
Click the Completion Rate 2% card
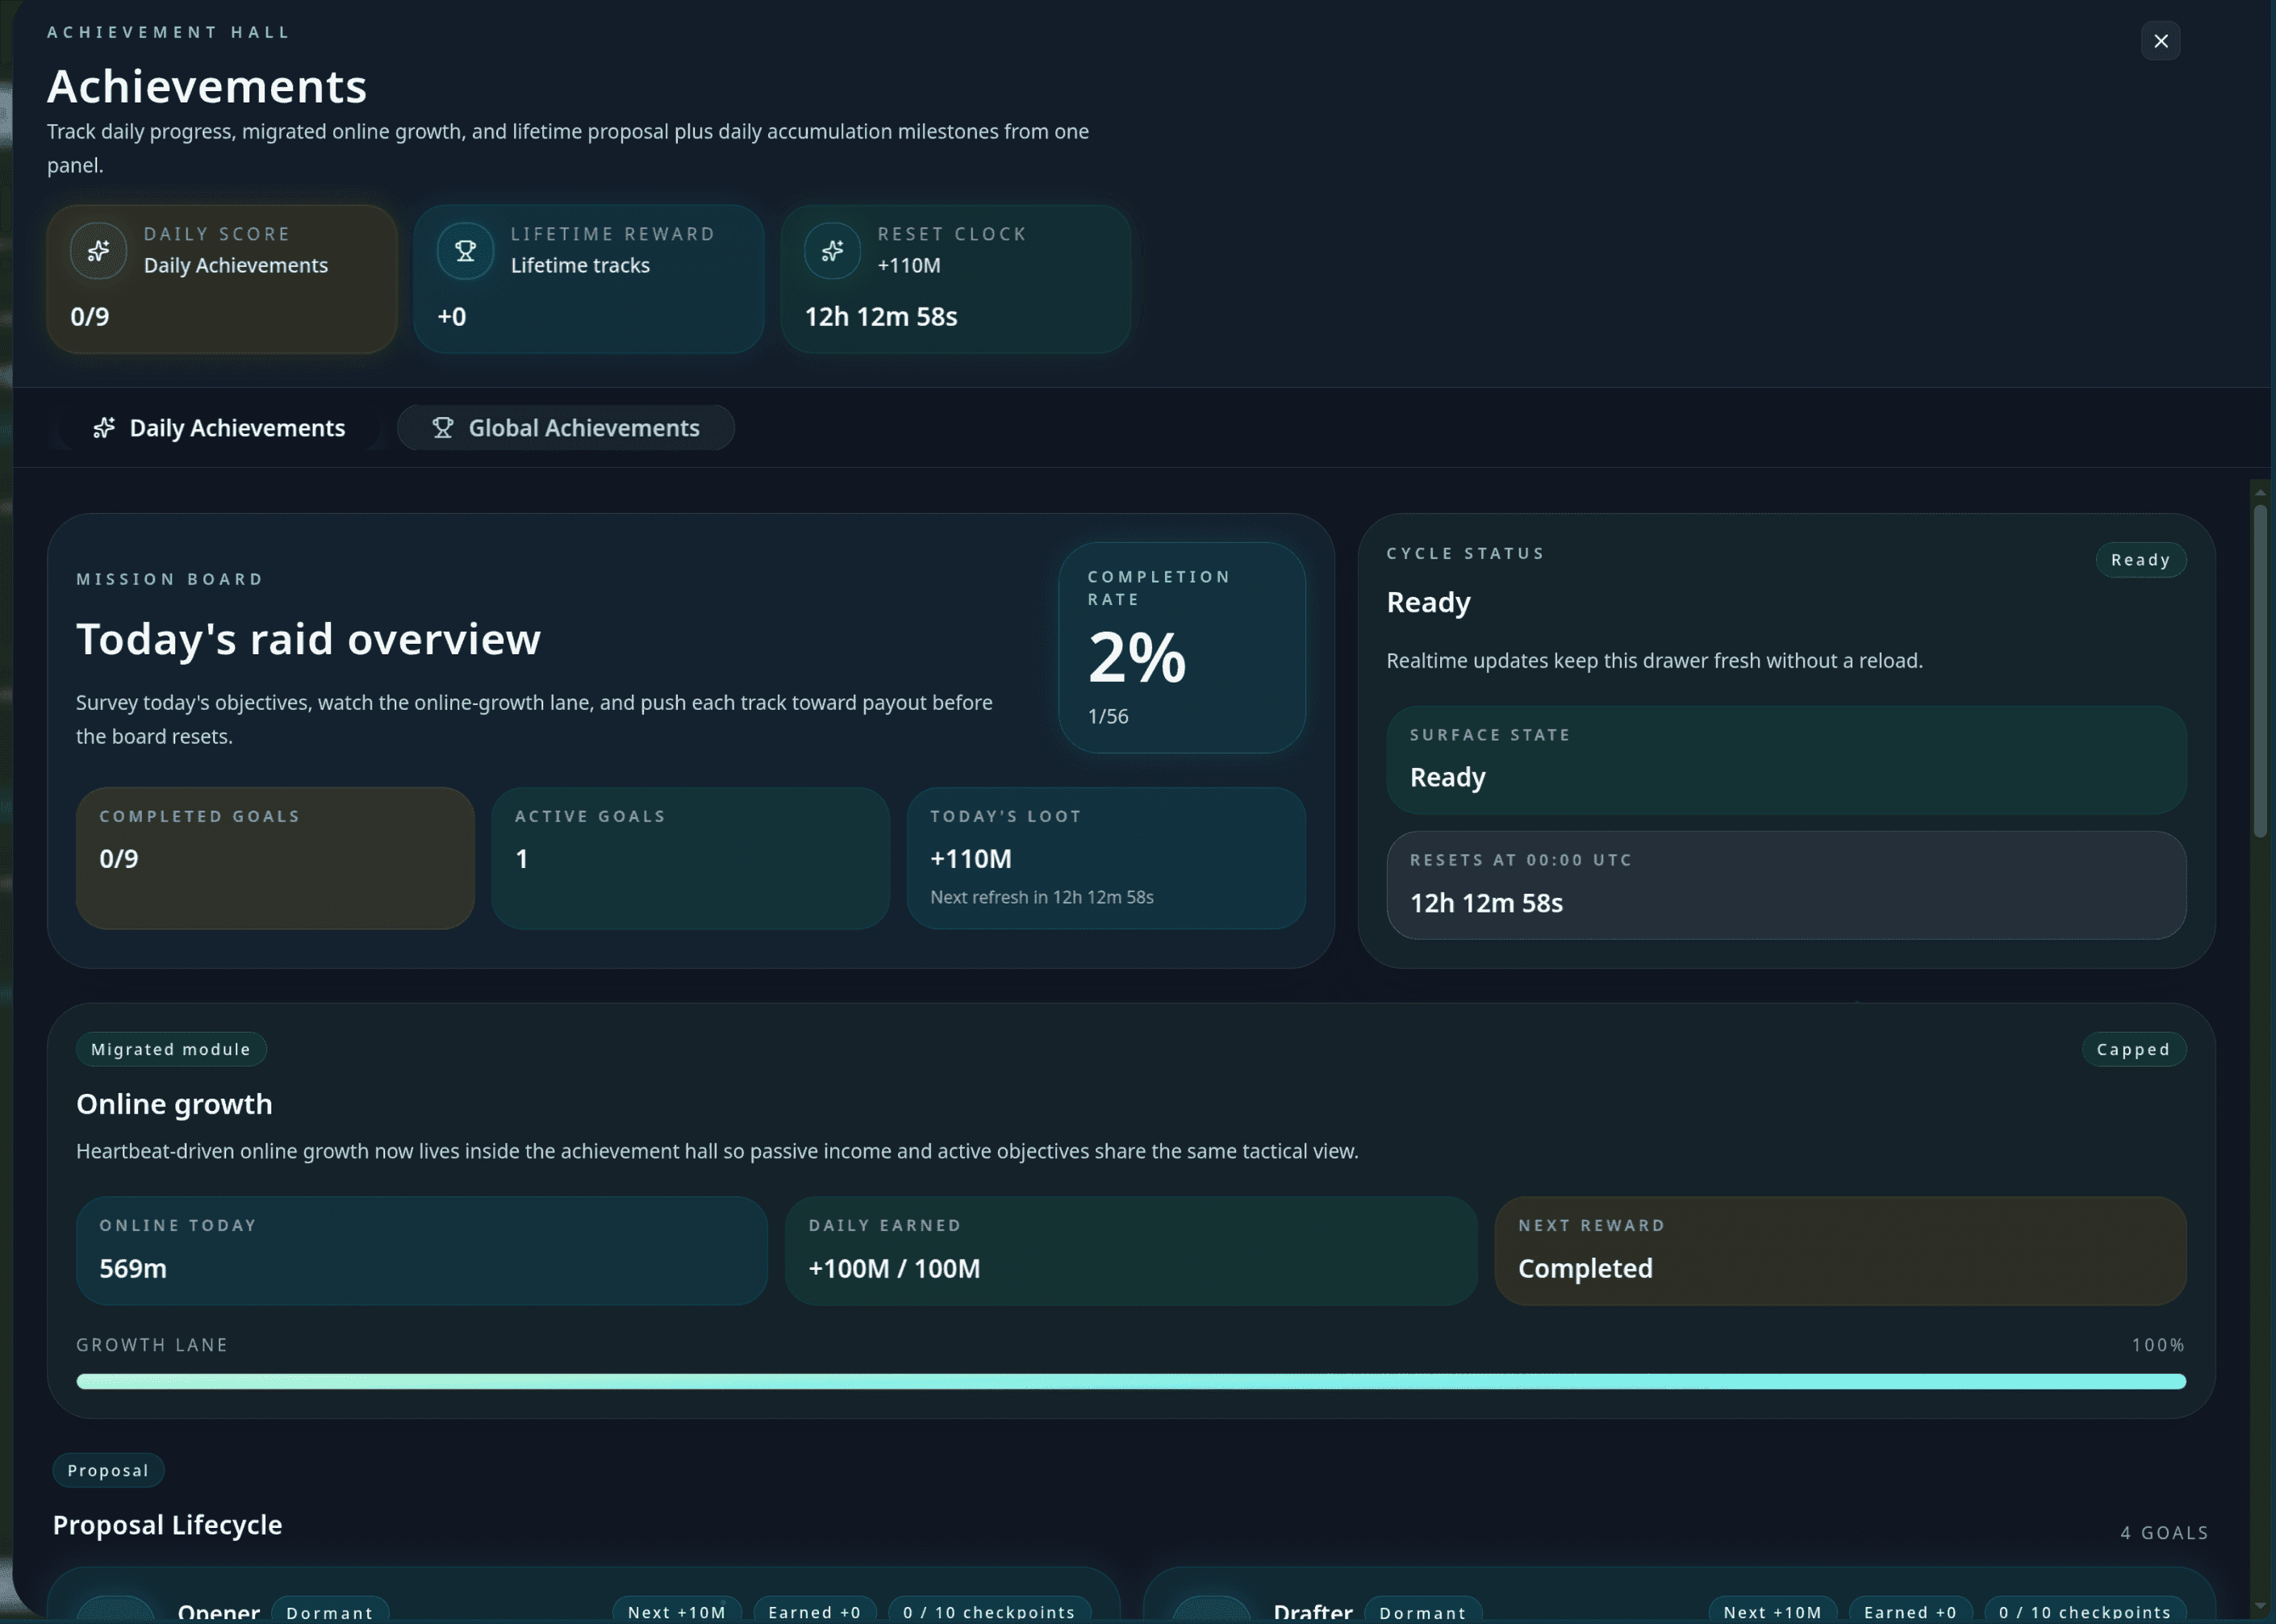tap(1181, 647)
